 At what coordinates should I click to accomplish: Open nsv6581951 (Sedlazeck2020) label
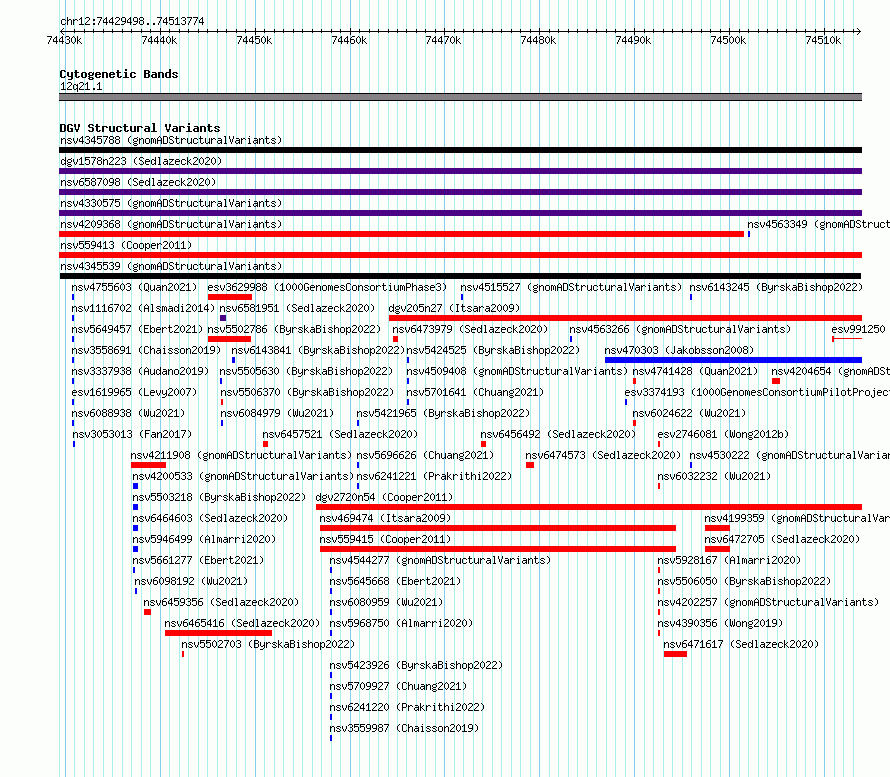click(x=297, y=308)
